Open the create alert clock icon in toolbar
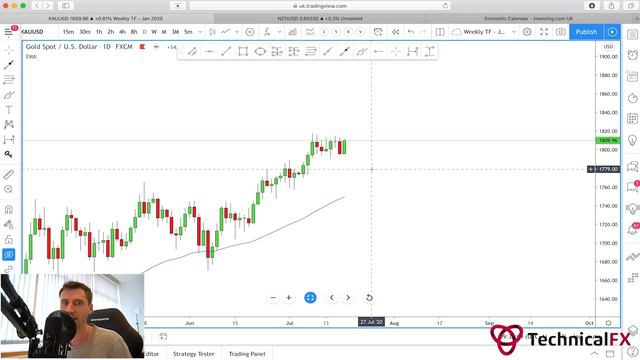Screen dimensions: 640x360 coord(378,32)
